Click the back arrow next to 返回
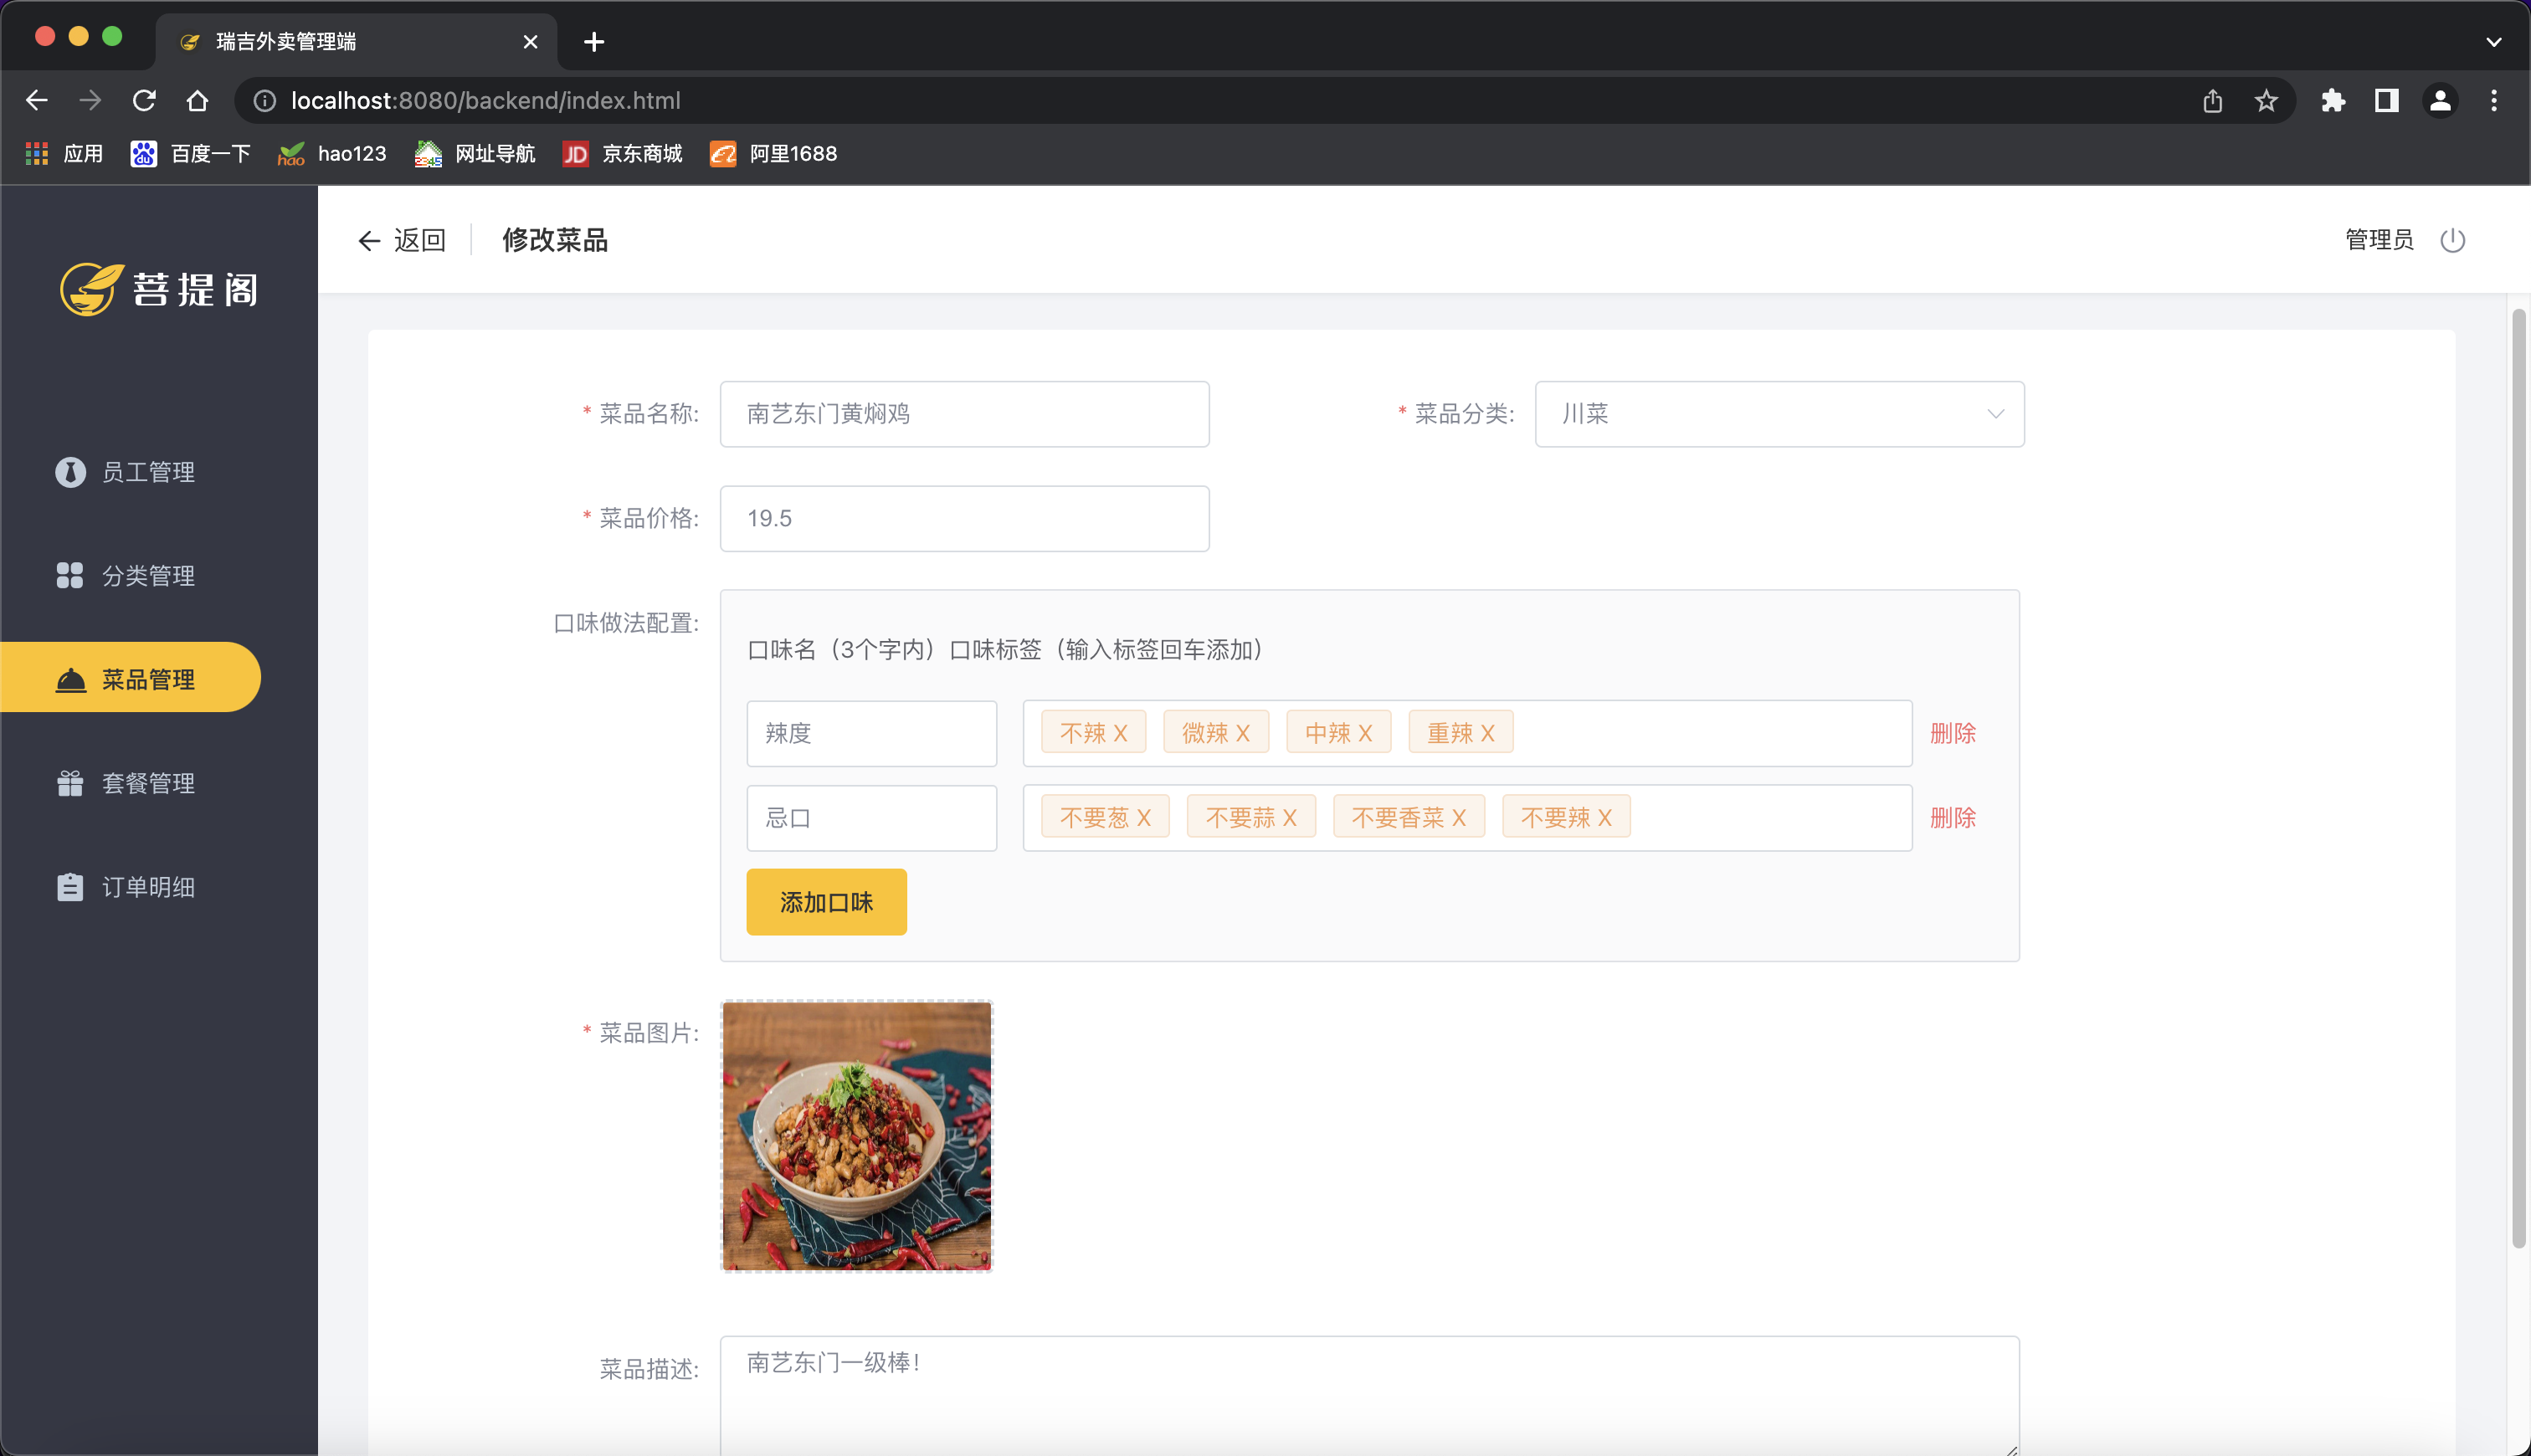Image resolution: width=2531 pixels, height=1456 pixels. 369,241
